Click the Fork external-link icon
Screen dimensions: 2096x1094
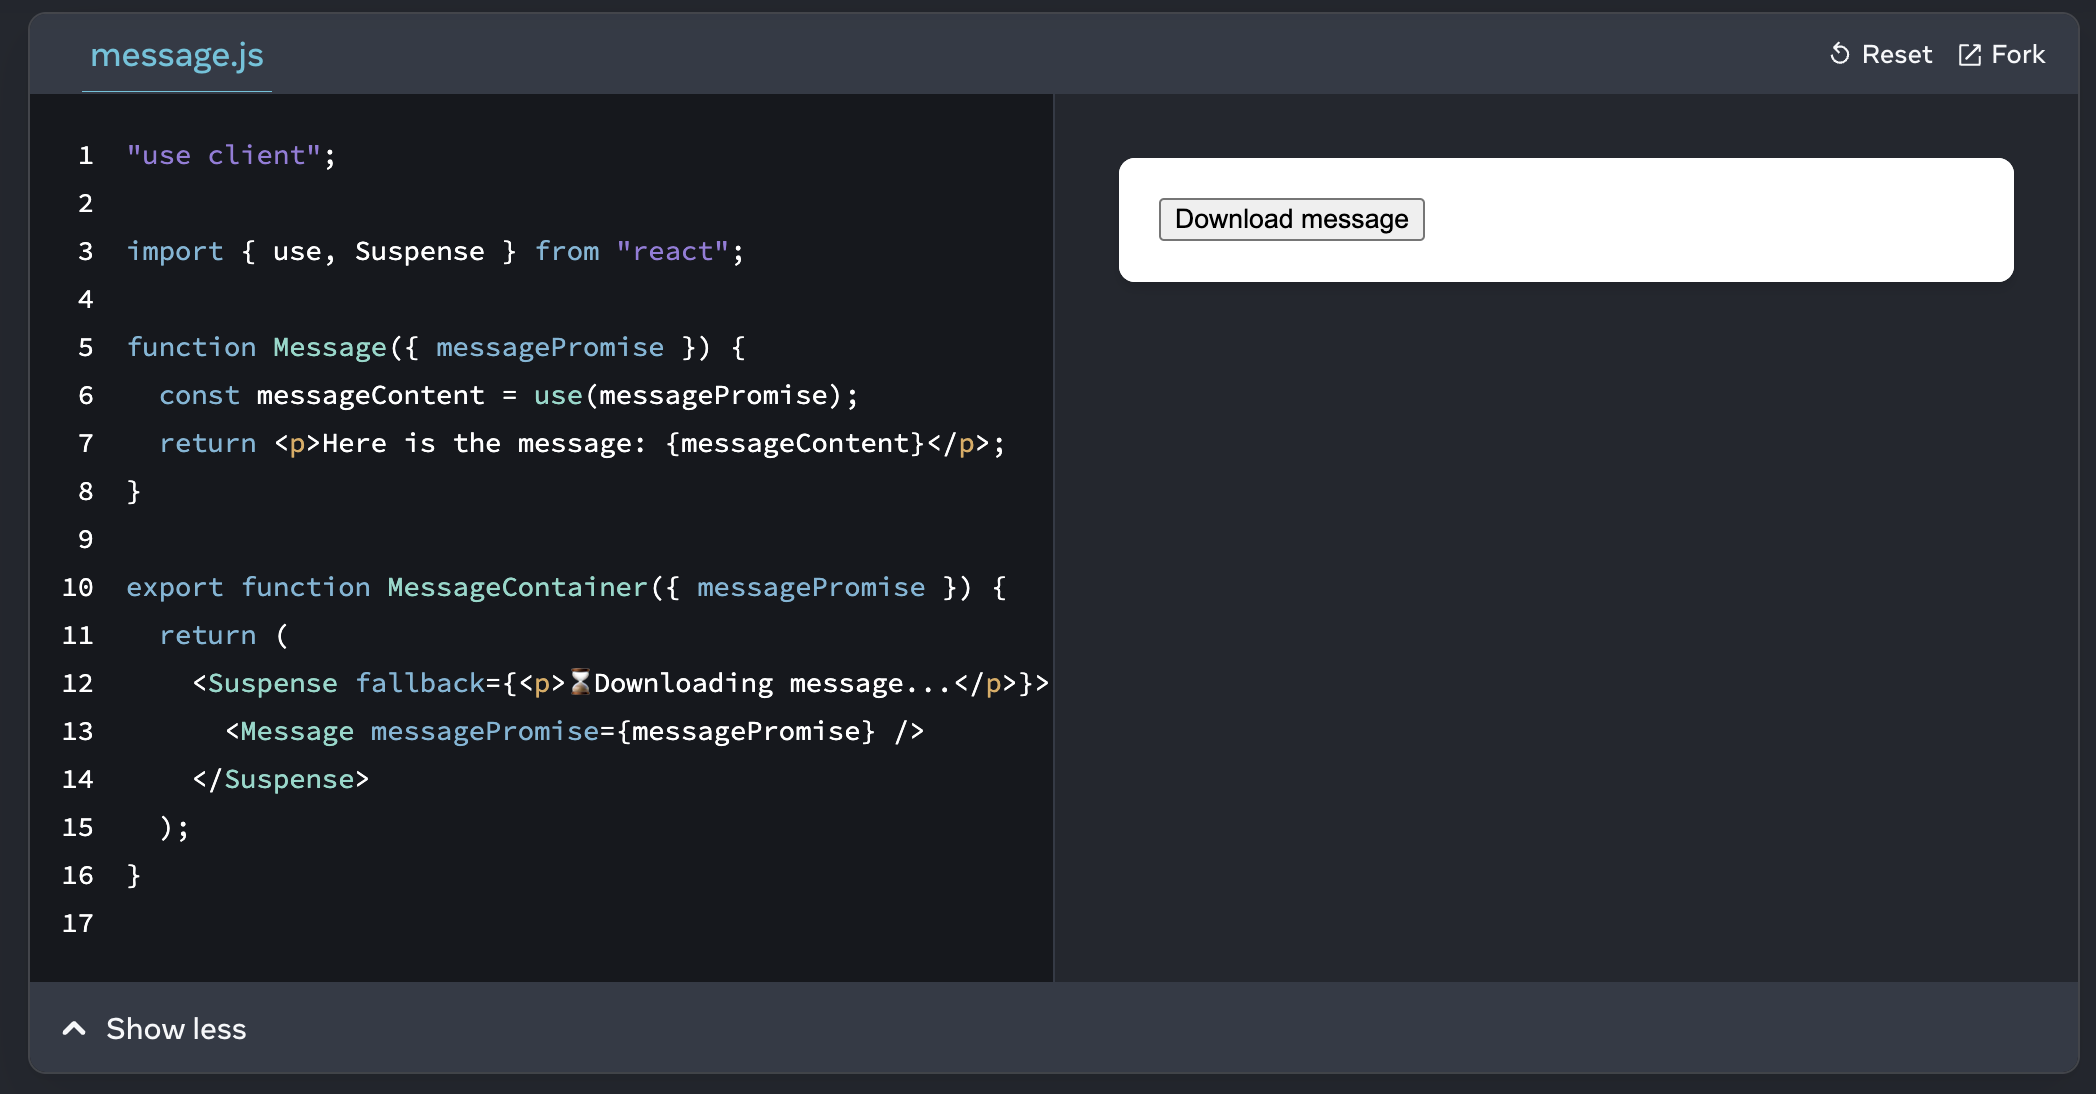pos(1969,55)
